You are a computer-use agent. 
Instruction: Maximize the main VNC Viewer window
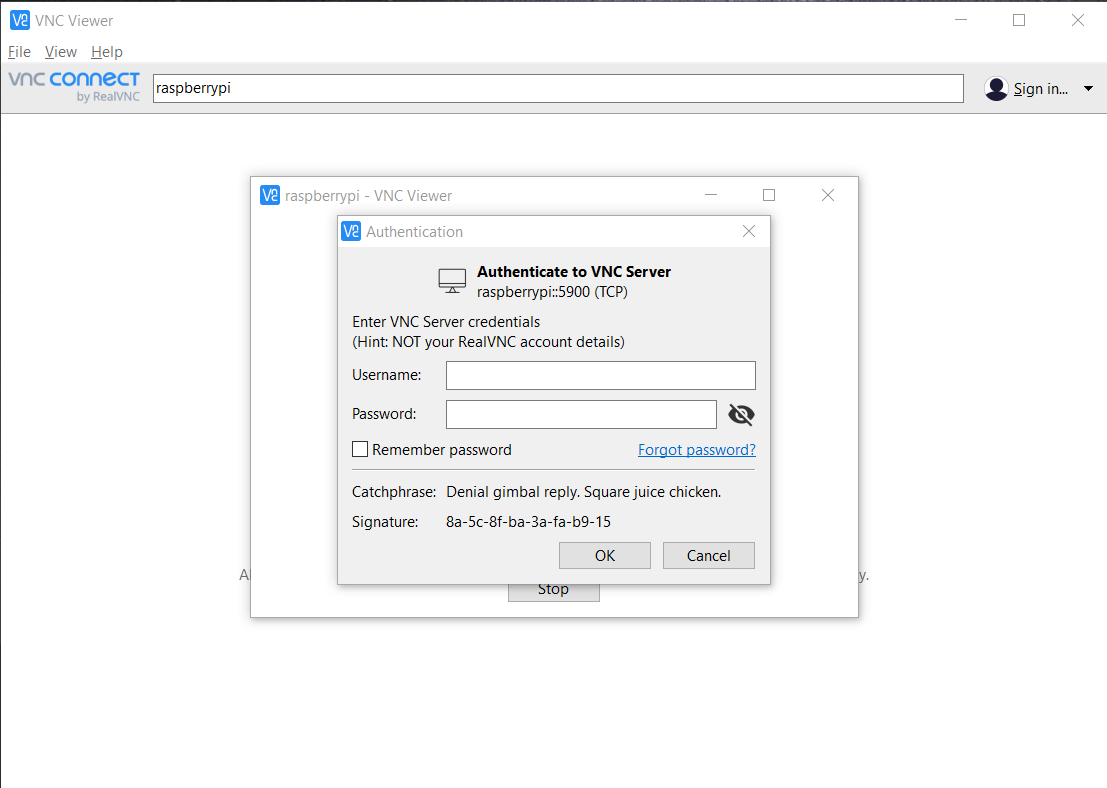[x=1019, y=20]
